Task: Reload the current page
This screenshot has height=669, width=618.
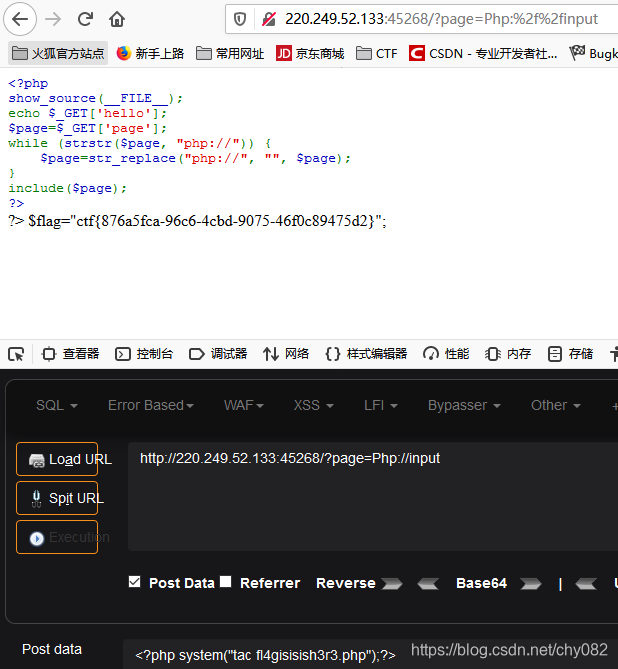Action: click(85, 19)
